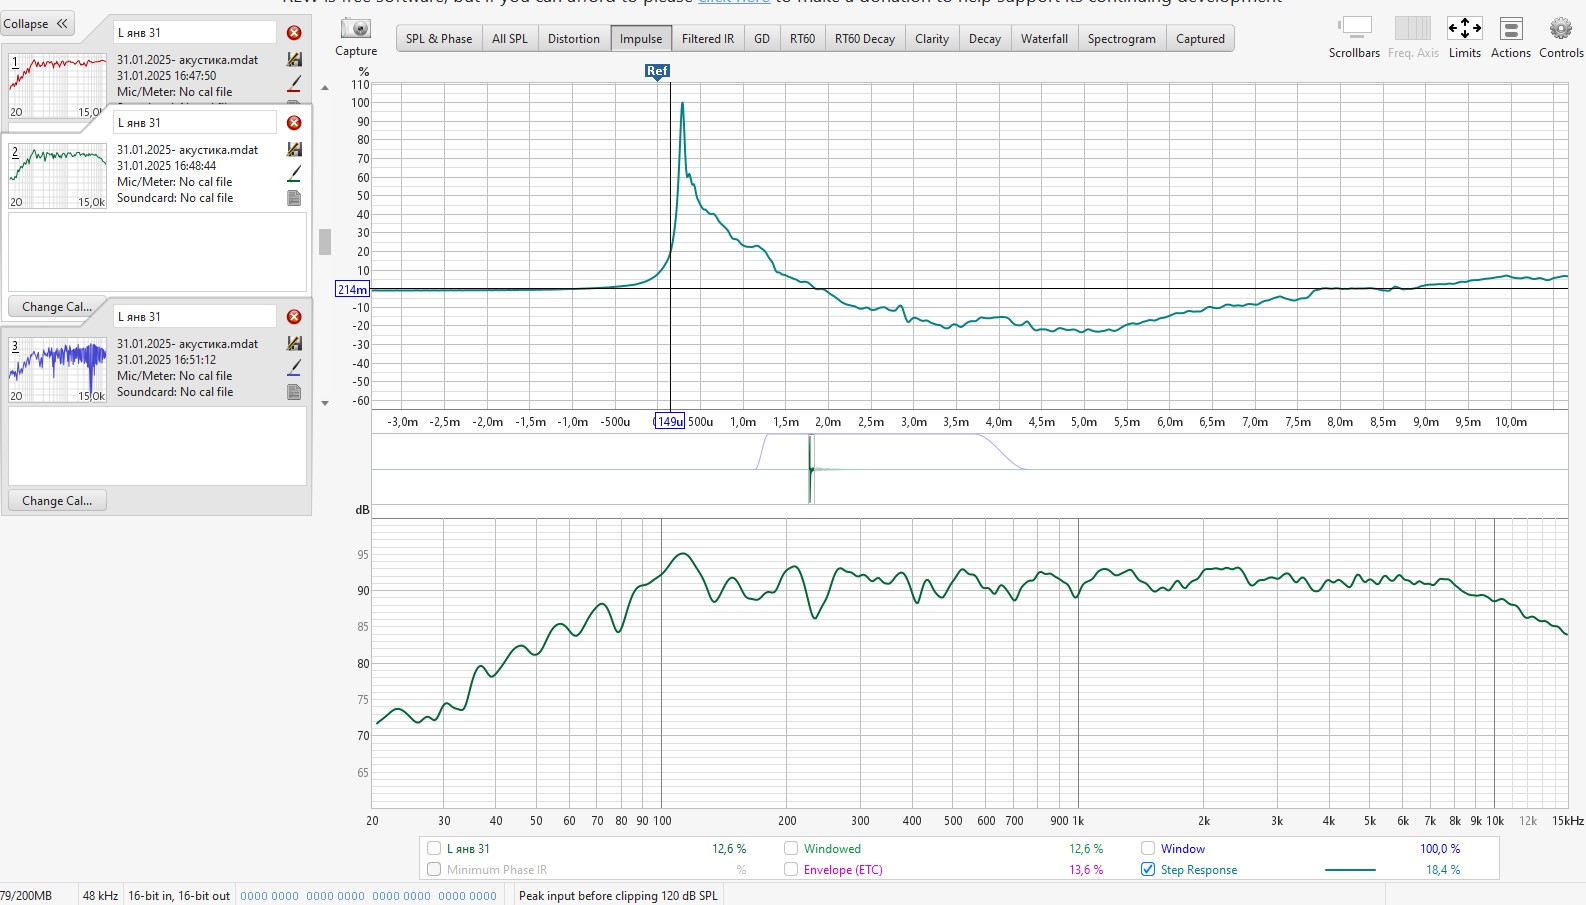1586x905 pixels.
Task: Open notes icon for measurement 3
Action: pos(294,392)
